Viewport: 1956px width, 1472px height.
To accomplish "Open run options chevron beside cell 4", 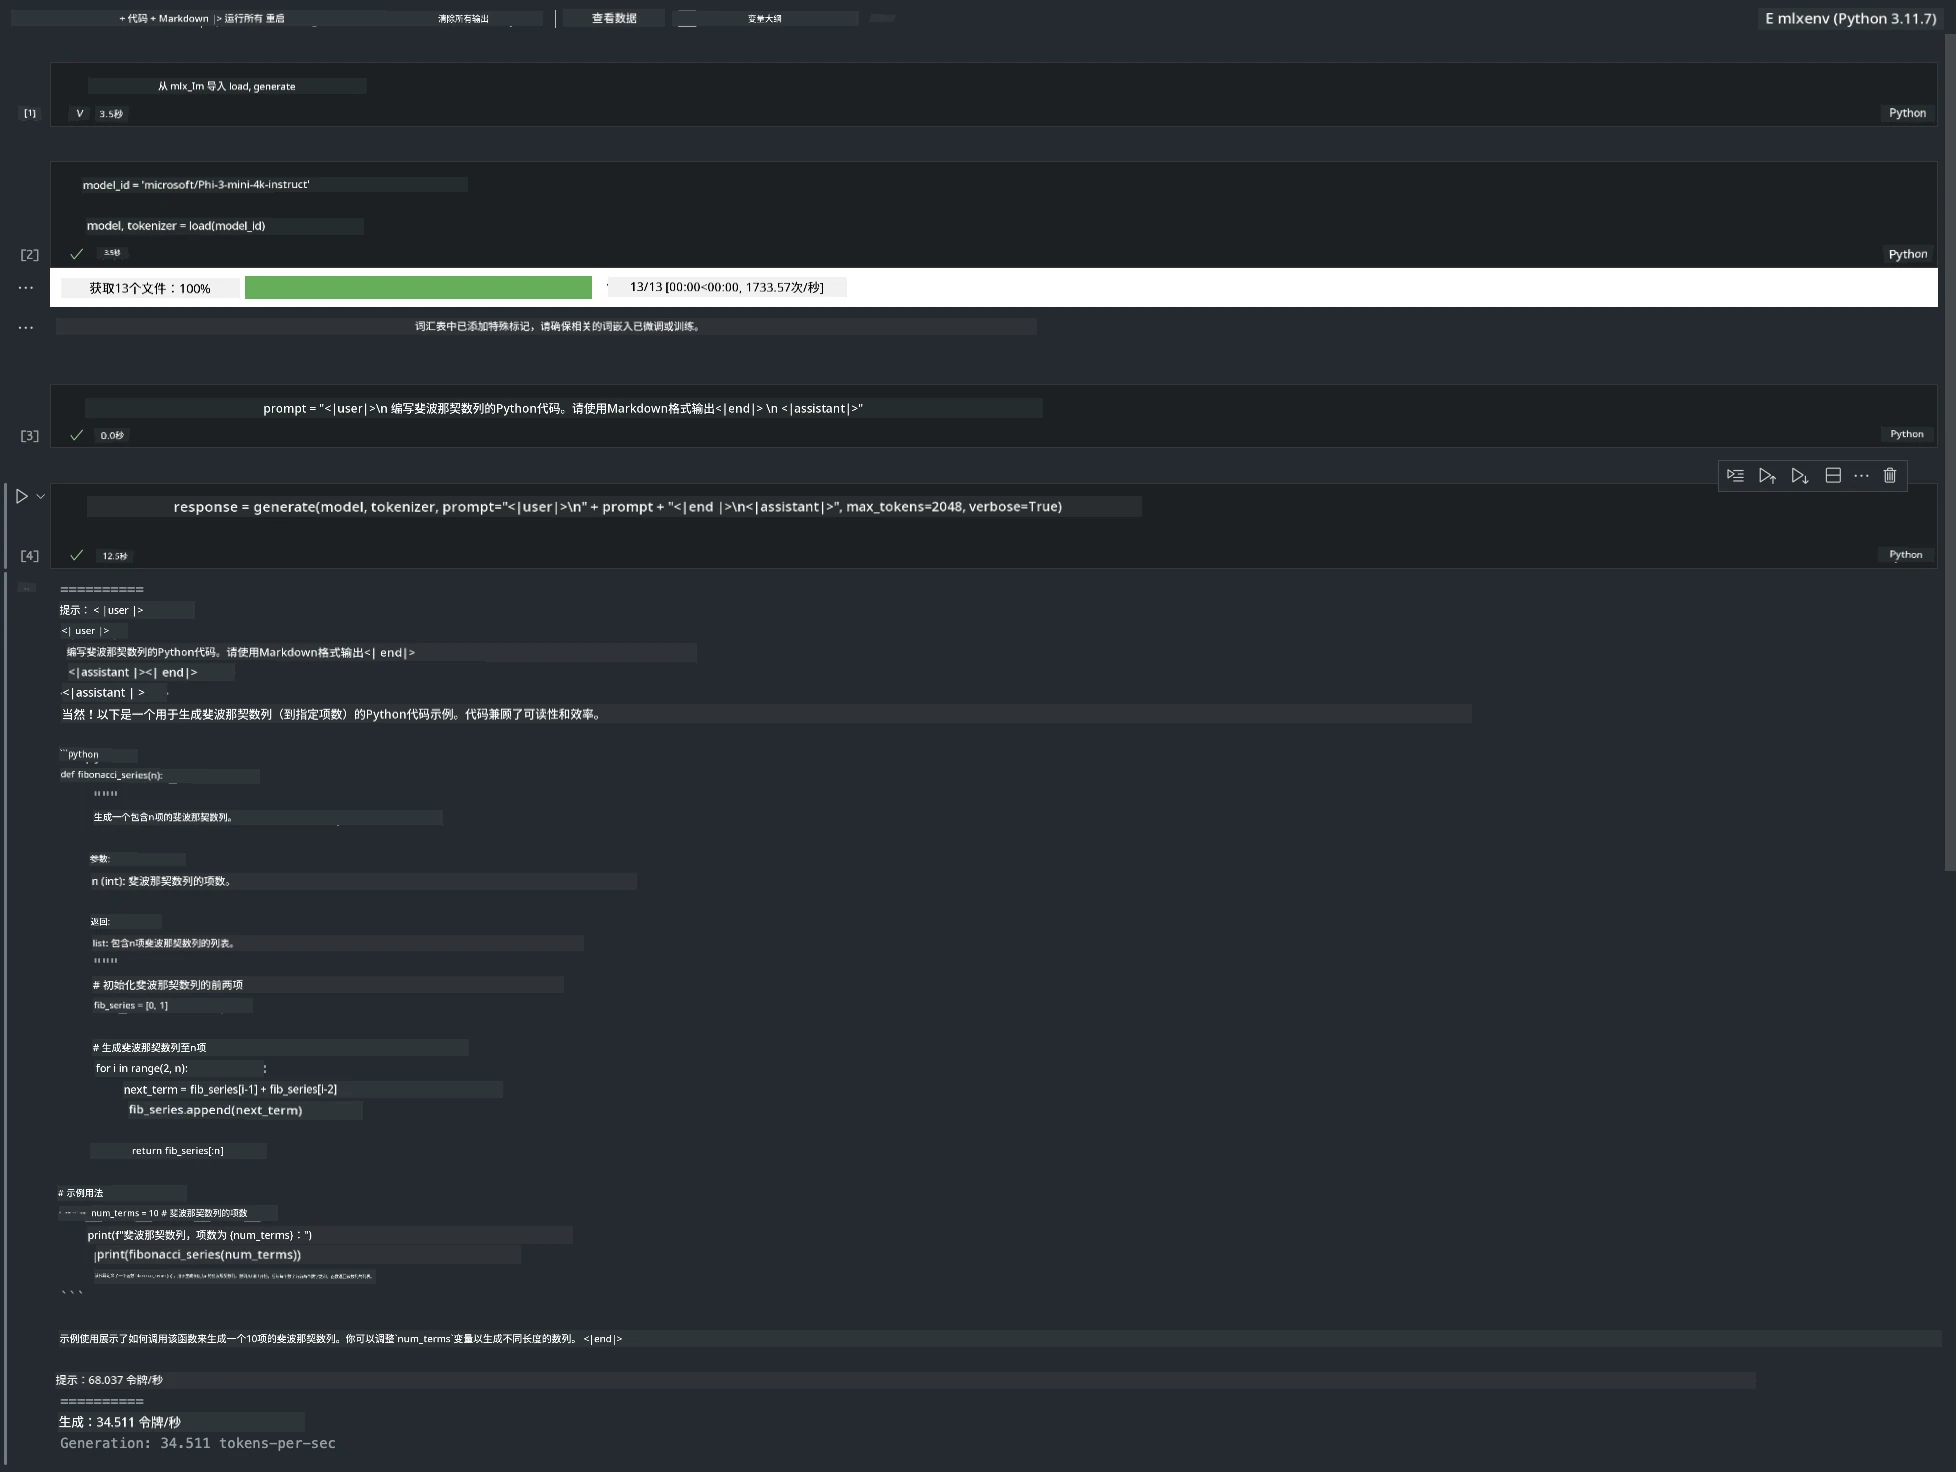I will pyautogui.click(x=41, y=496).
